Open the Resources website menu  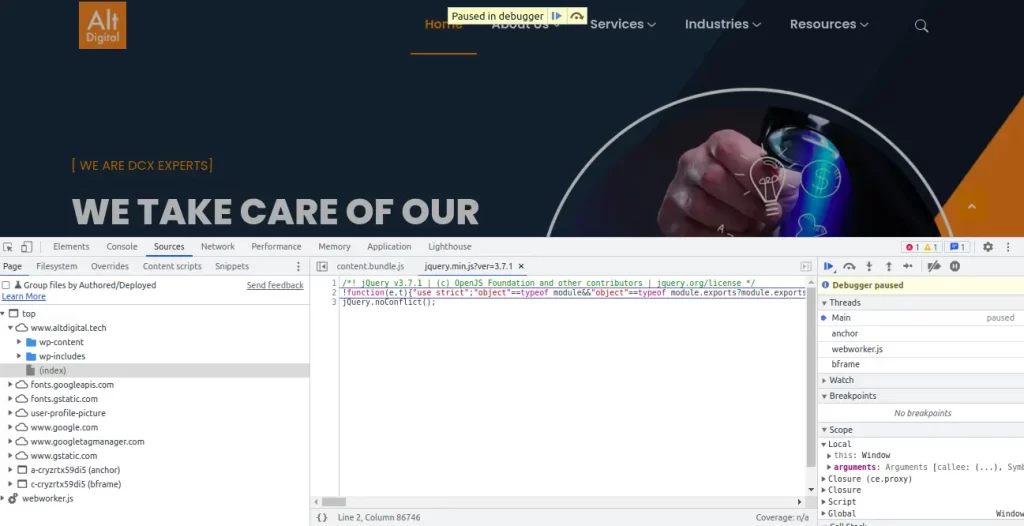[829, 24]
